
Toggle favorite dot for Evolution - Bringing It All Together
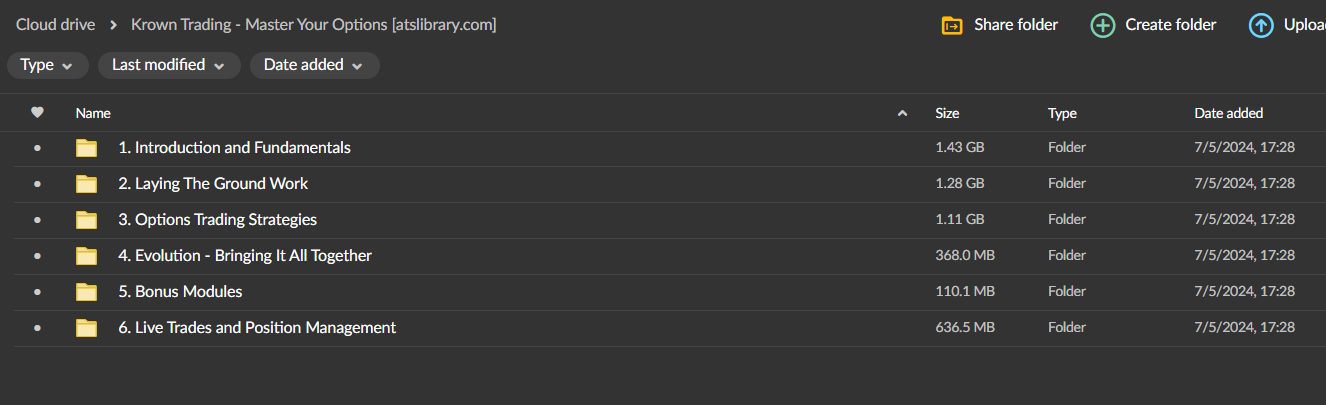click(x=38, y=256)
